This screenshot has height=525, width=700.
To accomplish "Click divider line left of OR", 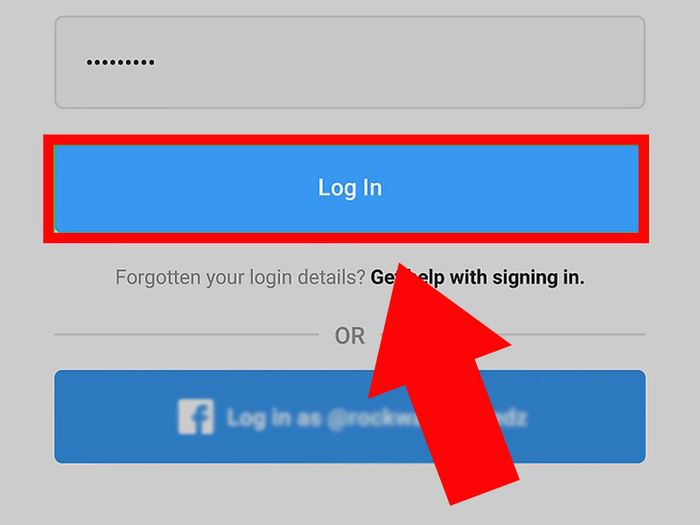I will tap(187, 334).
